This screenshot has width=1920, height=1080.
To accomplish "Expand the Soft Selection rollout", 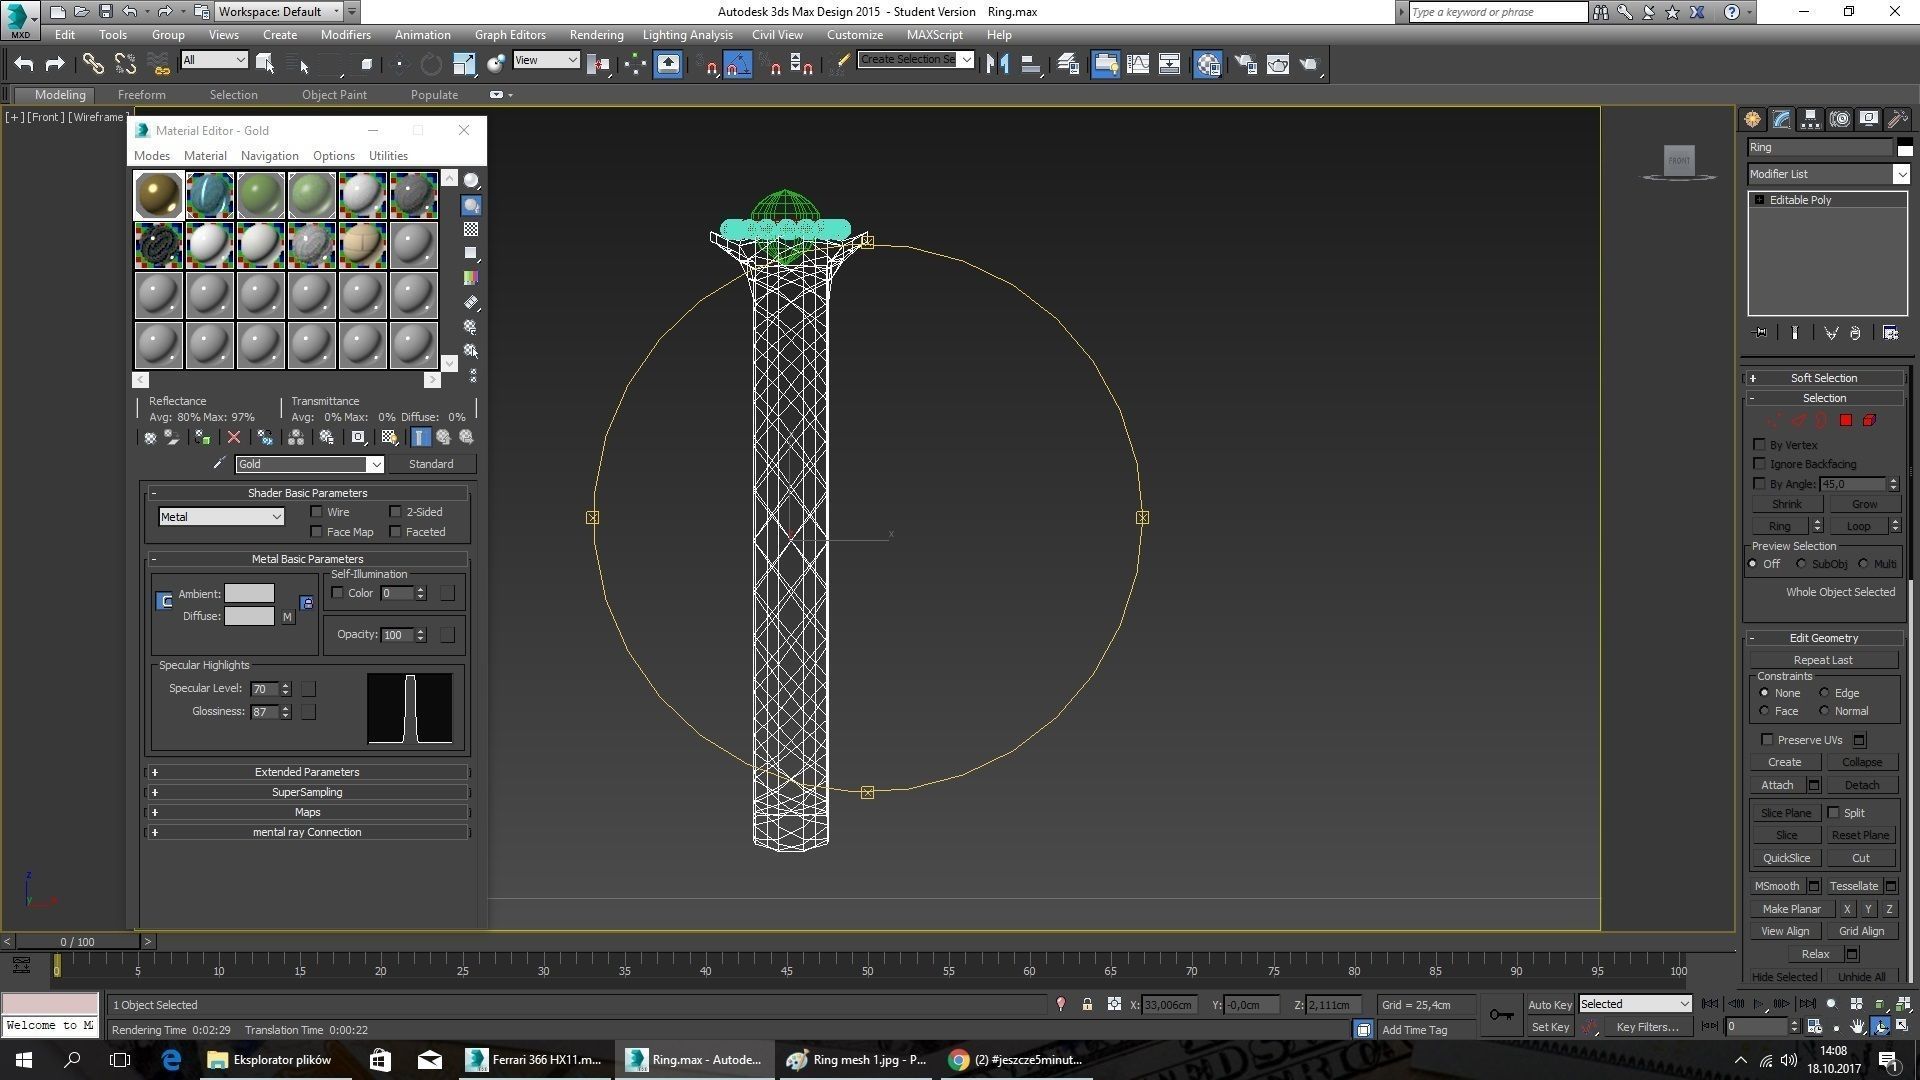I will (1823, 378).
